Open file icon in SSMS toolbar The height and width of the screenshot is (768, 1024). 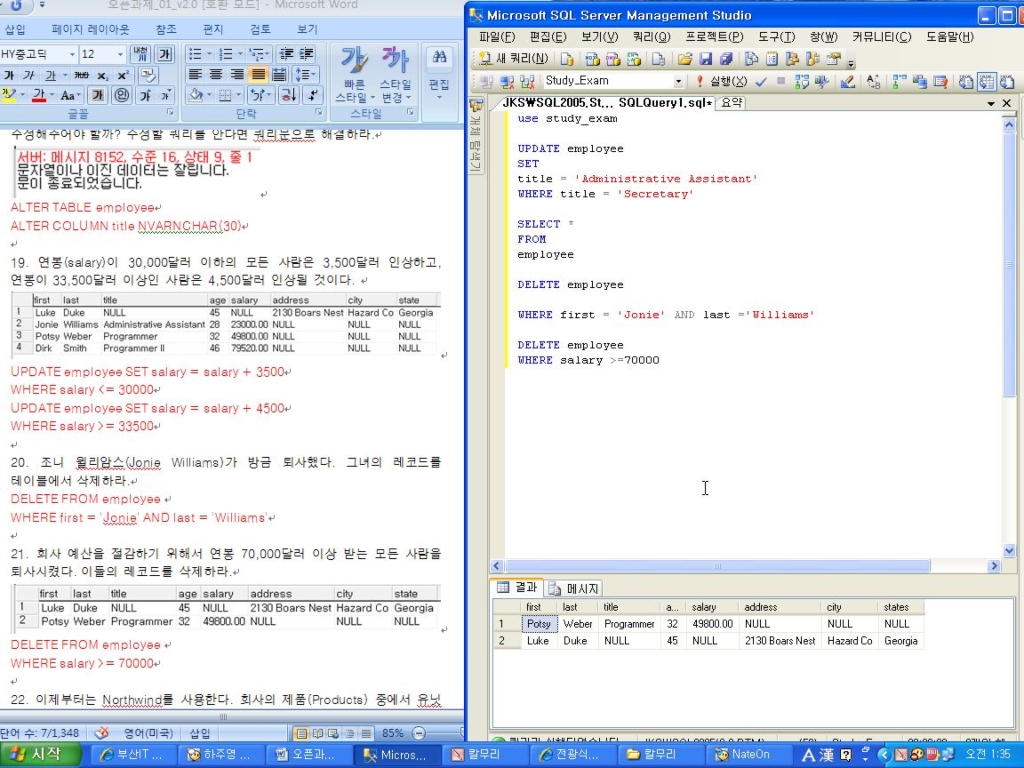pos(684,59)
